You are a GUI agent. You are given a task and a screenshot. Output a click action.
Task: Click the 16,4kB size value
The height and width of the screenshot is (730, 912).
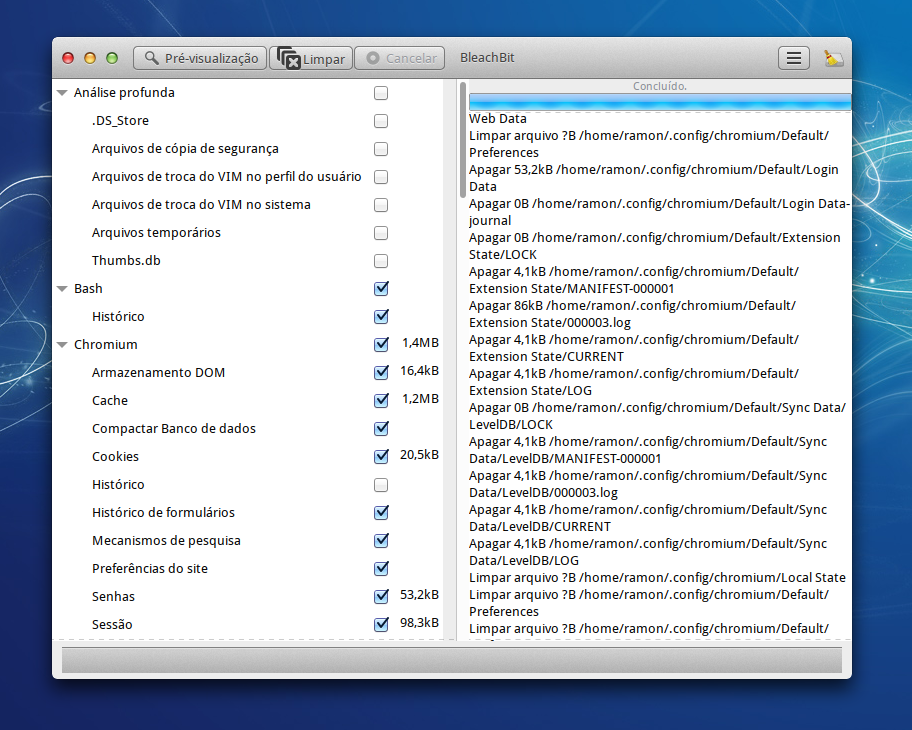click(x=419, y=371)
